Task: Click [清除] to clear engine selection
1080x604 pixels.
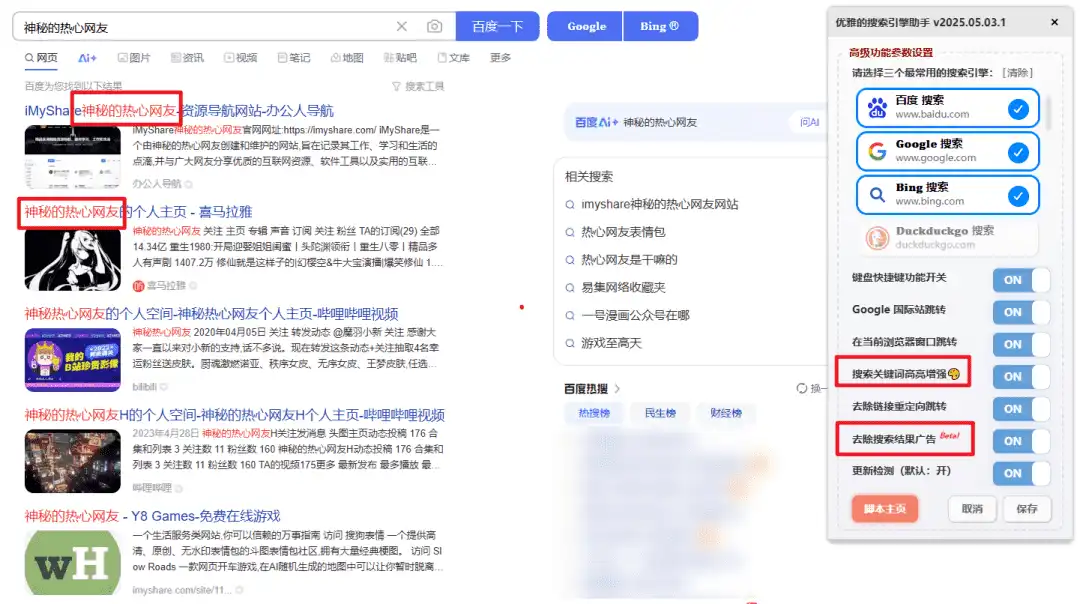Action: 1017,73
